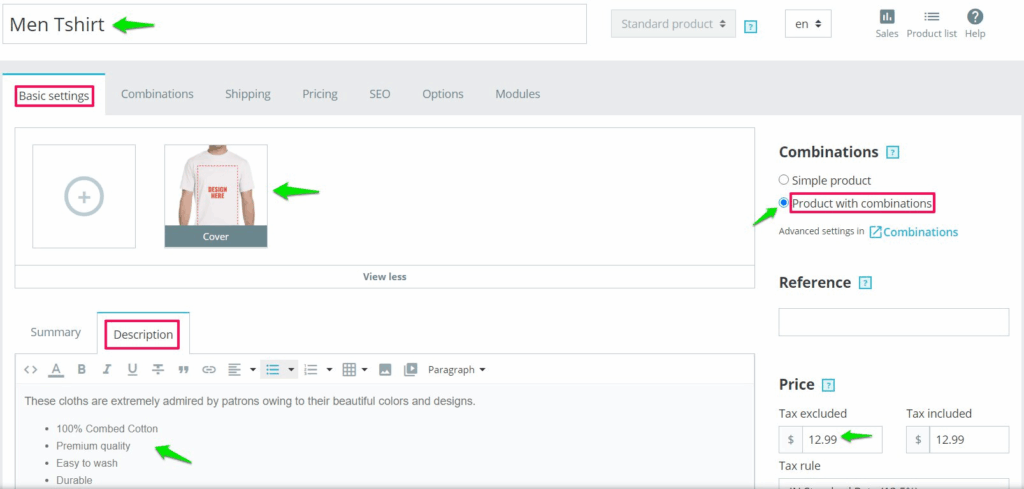The width and height of the screenshot is (1024, 489).
Task: Apply italic formatting in the editor toolbar
Action: (x=107, y=370)
